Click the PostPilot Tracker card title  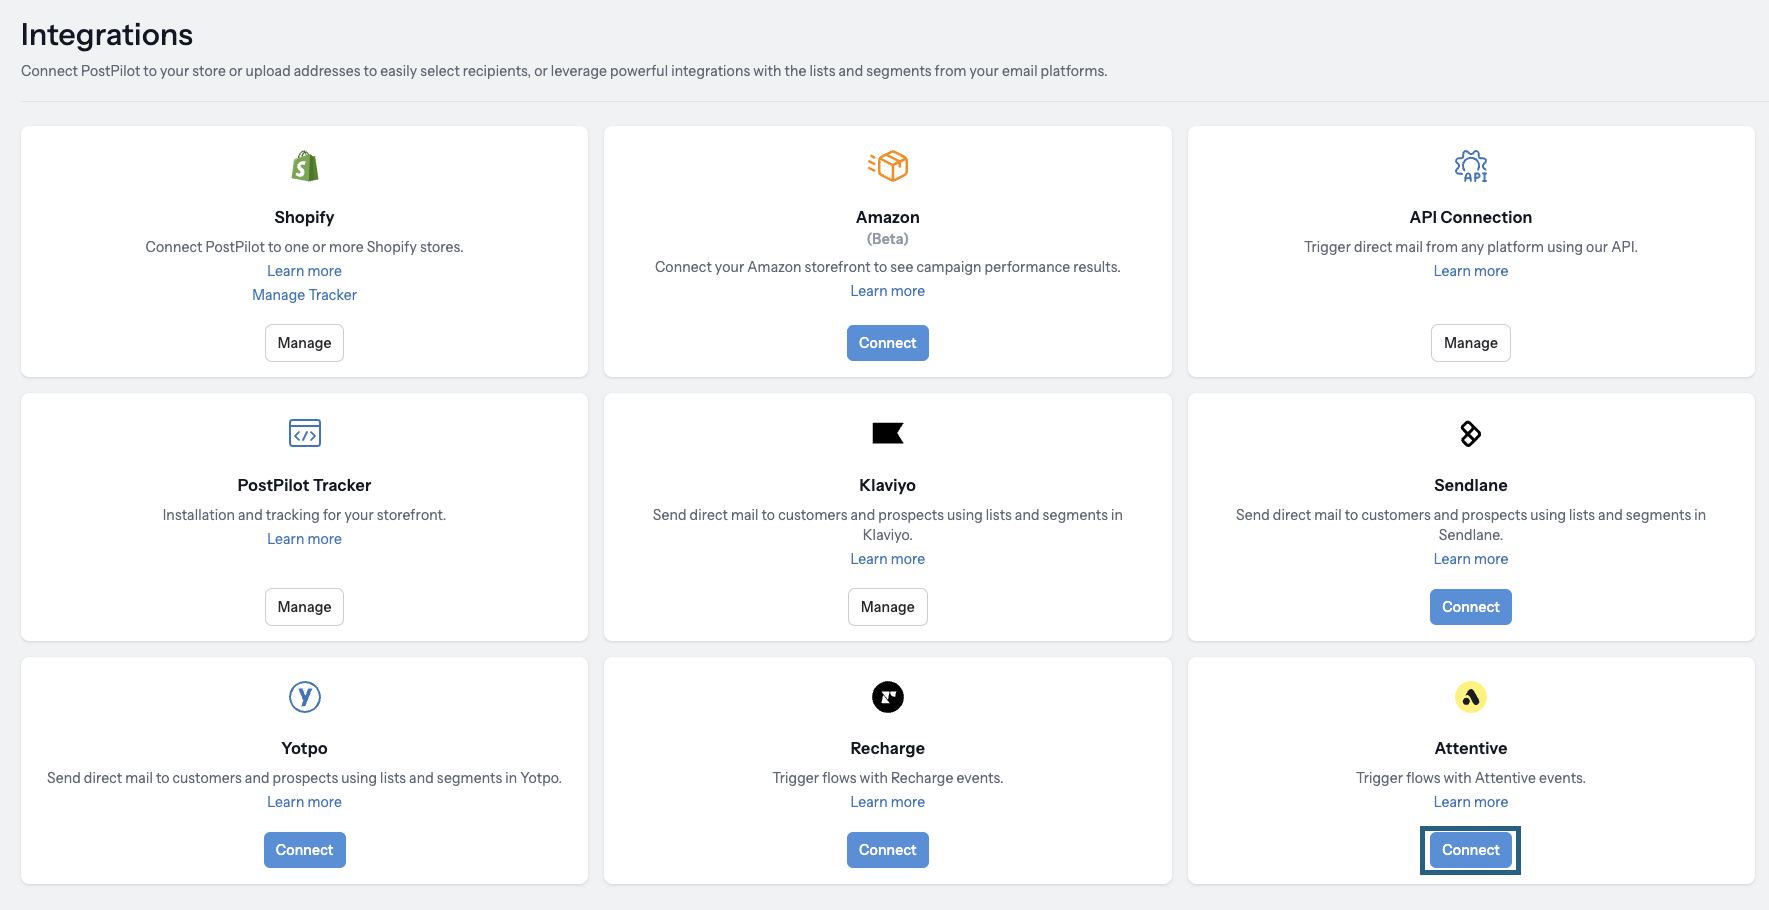pos(305,485)
